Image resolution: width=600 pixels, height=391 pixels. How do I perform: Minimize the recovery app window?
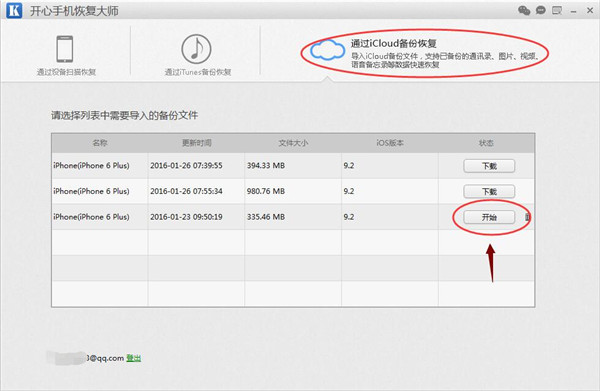click(573, 11)
